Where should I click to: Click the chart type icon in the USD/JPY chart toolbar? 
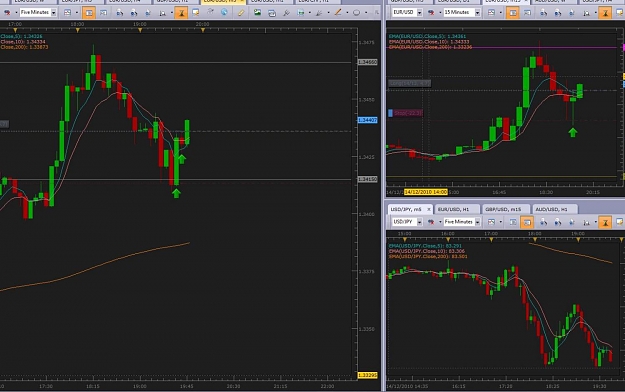tap(491, 222)
